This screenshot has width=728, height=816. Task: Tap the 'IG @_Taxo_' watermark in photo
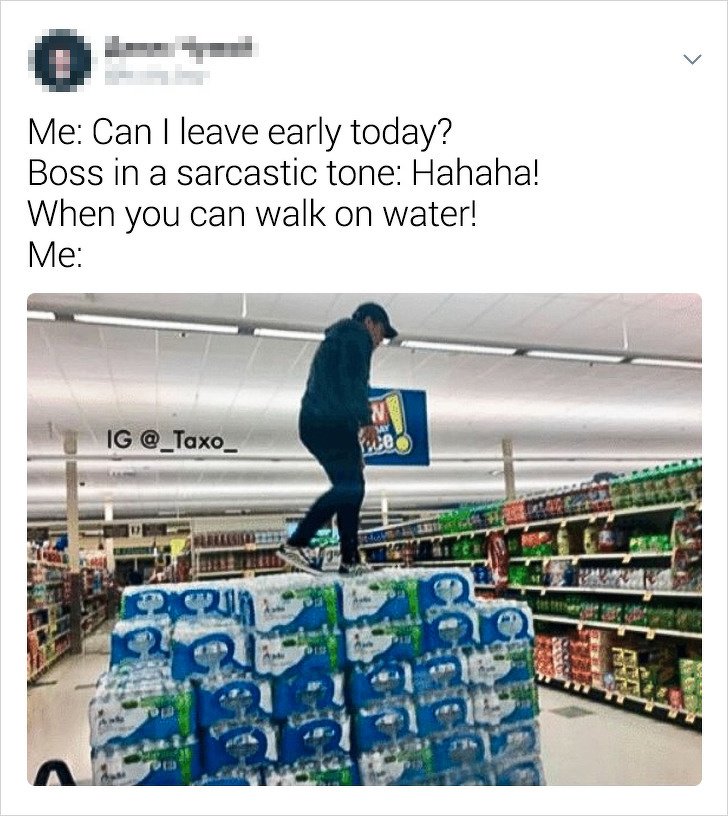click(173, 441)
